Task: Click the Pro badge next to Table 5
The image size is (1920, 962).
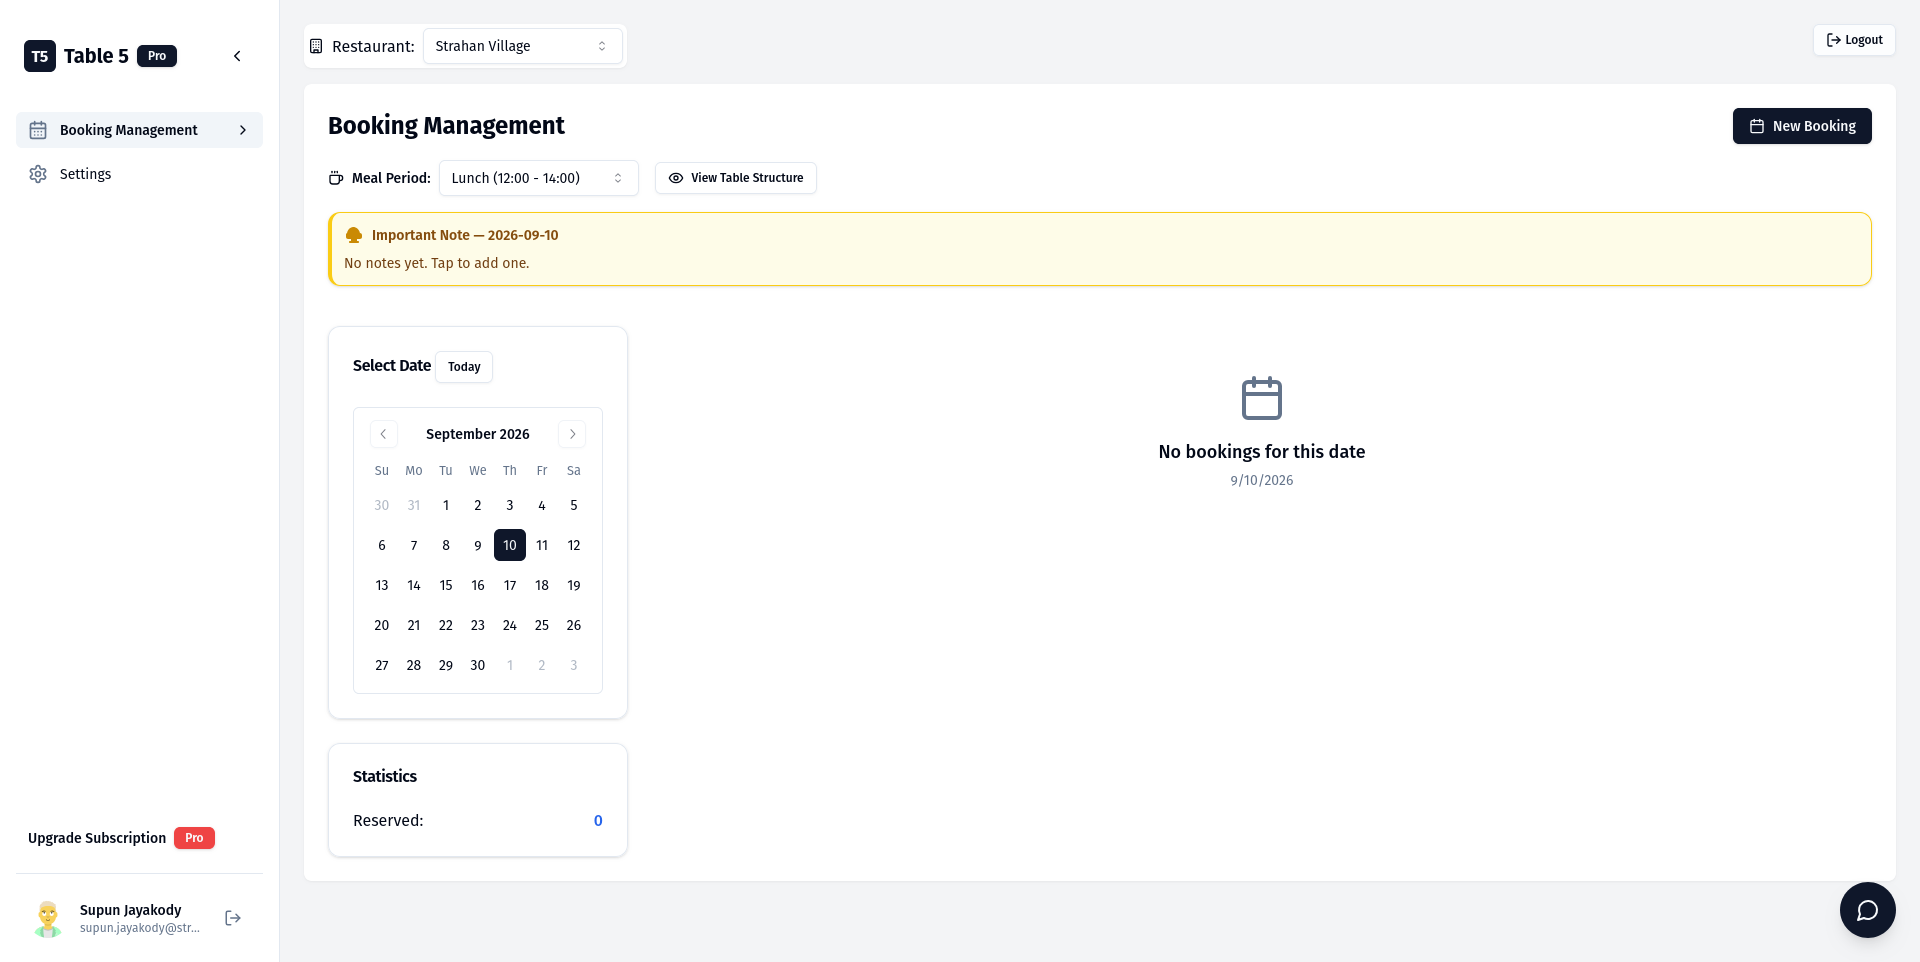Action: (x=157, y=56)
